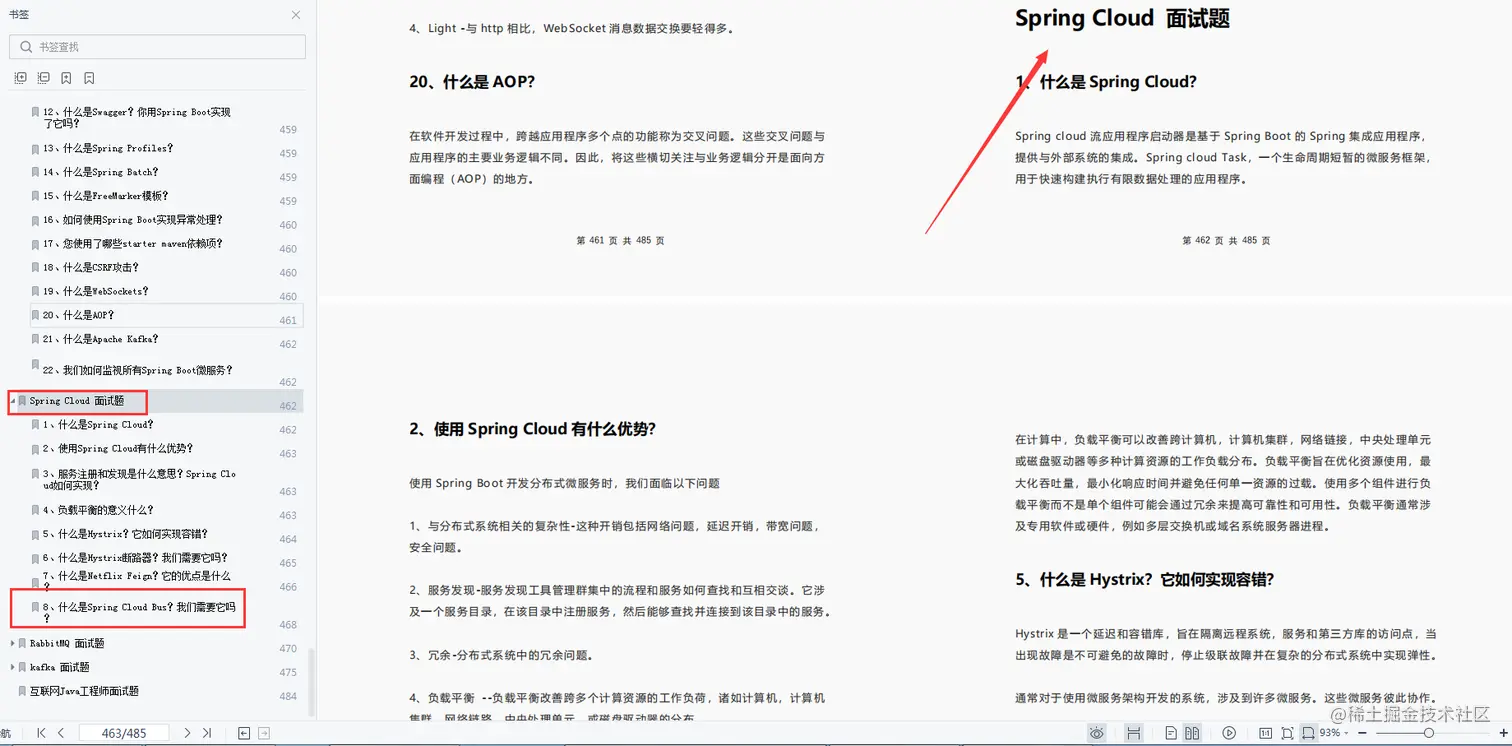The height and width of the screenshot is (746, 1512).
Task: Open the navigation (航) item at bottom left
Action: pyautogui.click(x=8, y=731)
